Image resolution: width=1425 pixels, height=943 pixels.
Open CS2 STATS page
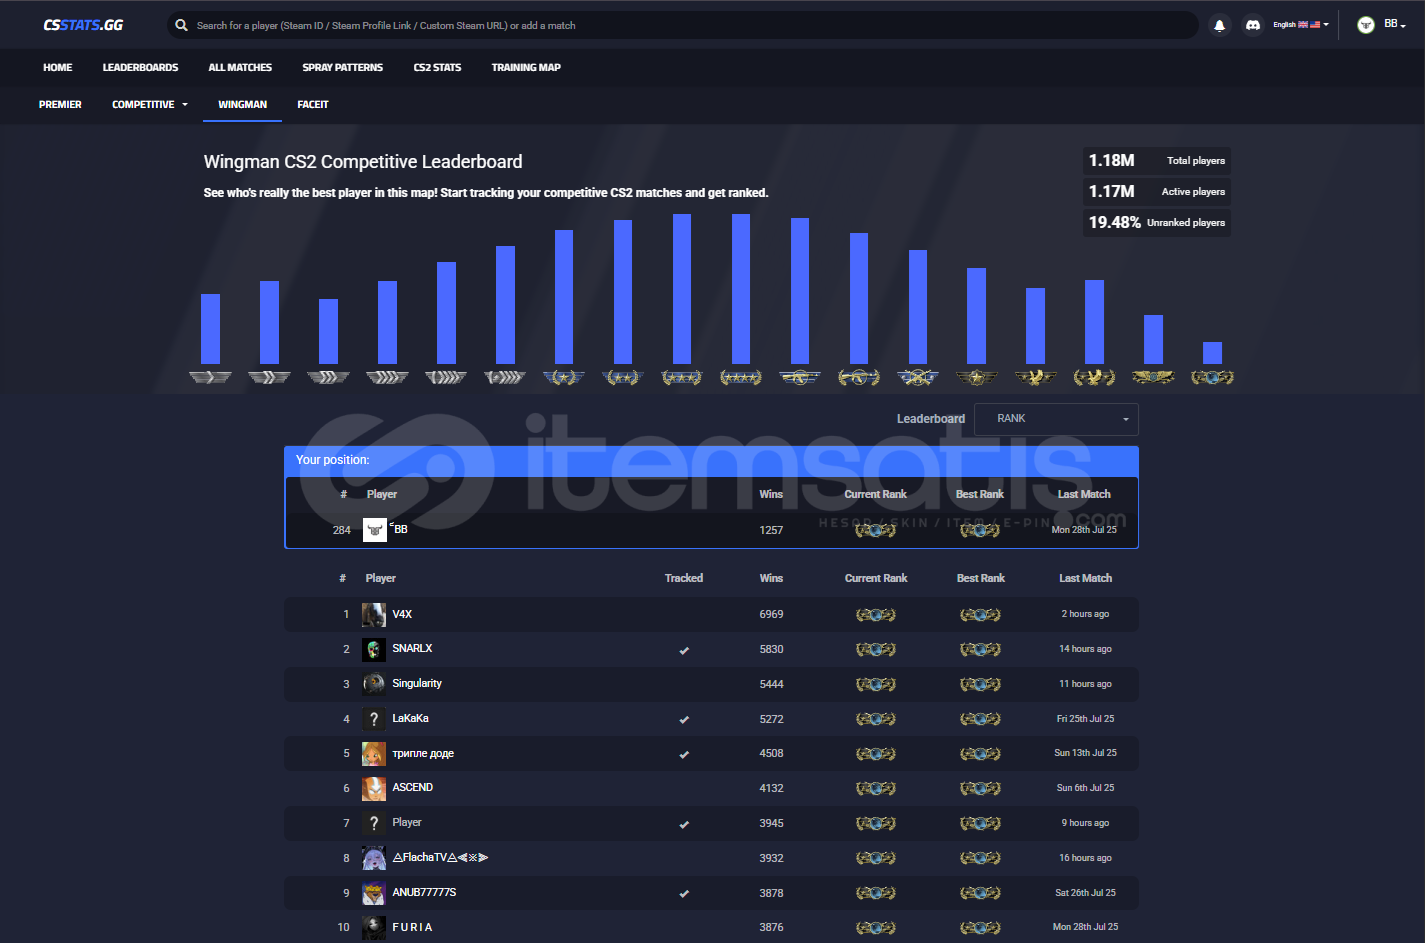click(x=437, y=68)
